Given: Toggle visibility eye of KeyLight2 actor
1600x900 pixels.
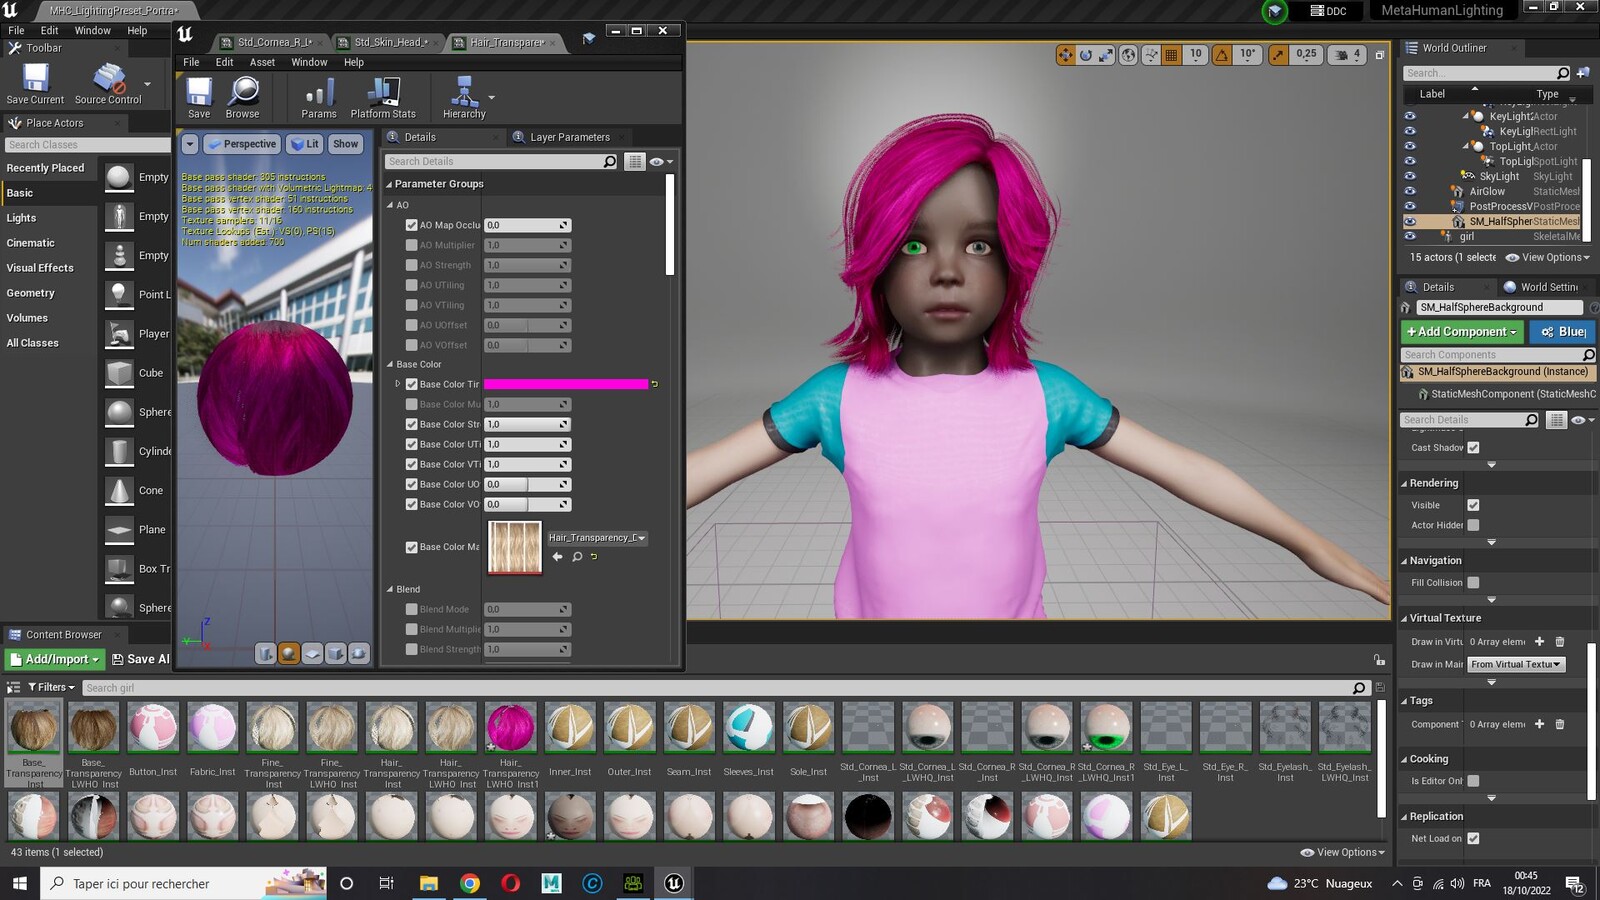Looking at the screenshot, I should [x=1410, y=116].
